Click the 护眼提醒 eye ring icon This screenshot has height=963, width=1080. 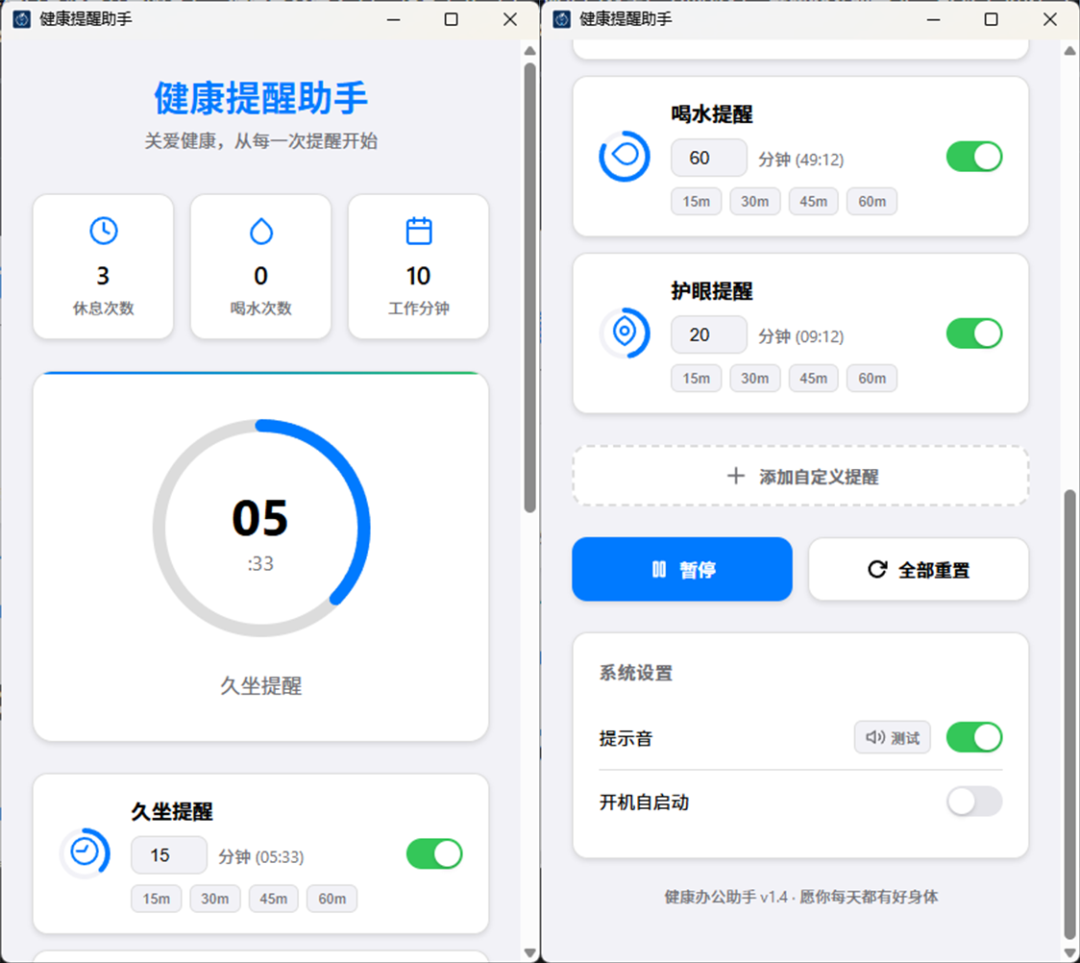pyautogui.click(x=624, y=333)
